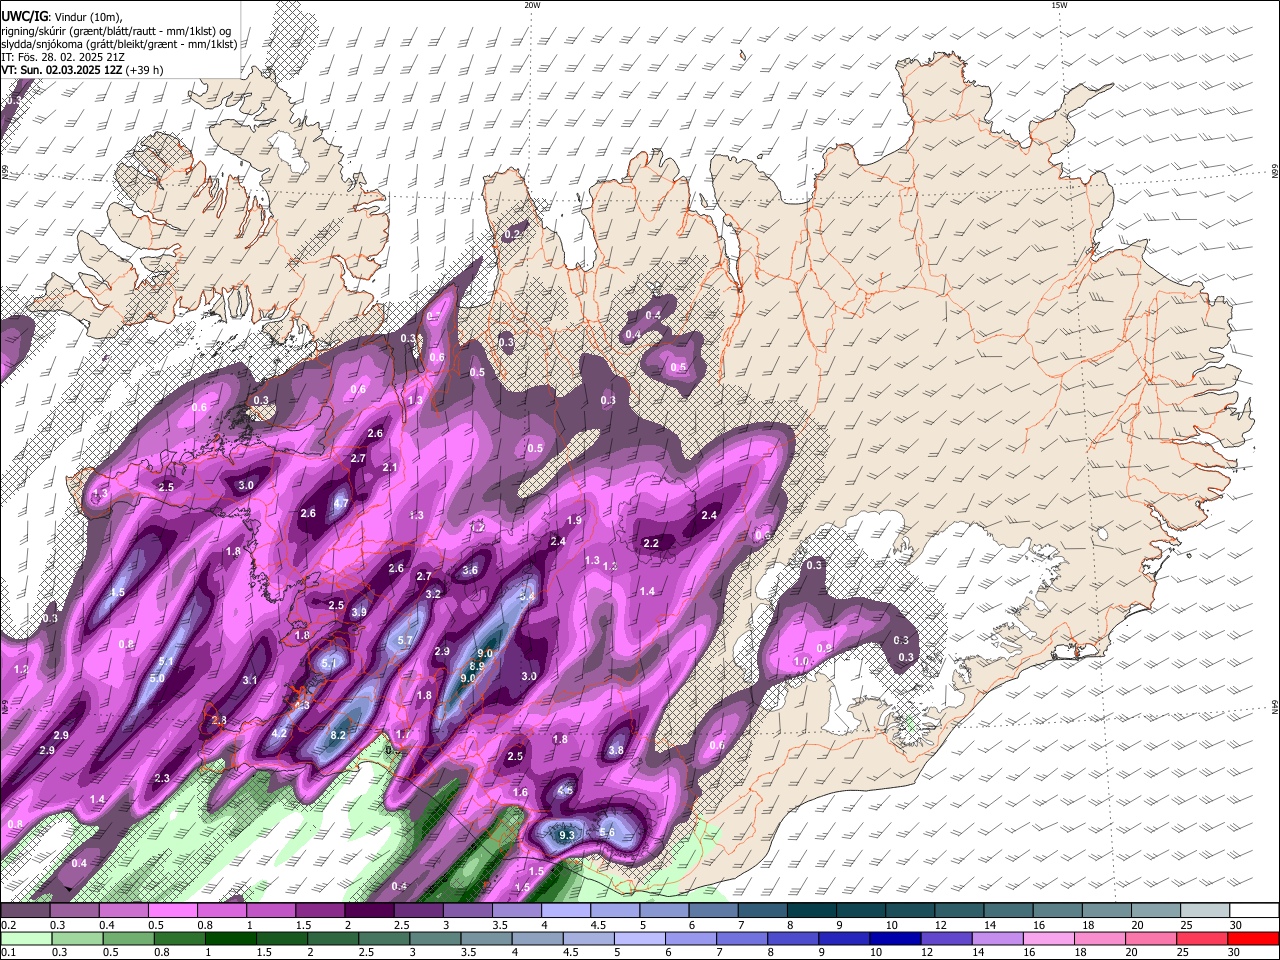
Task: Pick the dark purple 2–2.5 snow legend swatch
Action: click(x=368, y=910)
